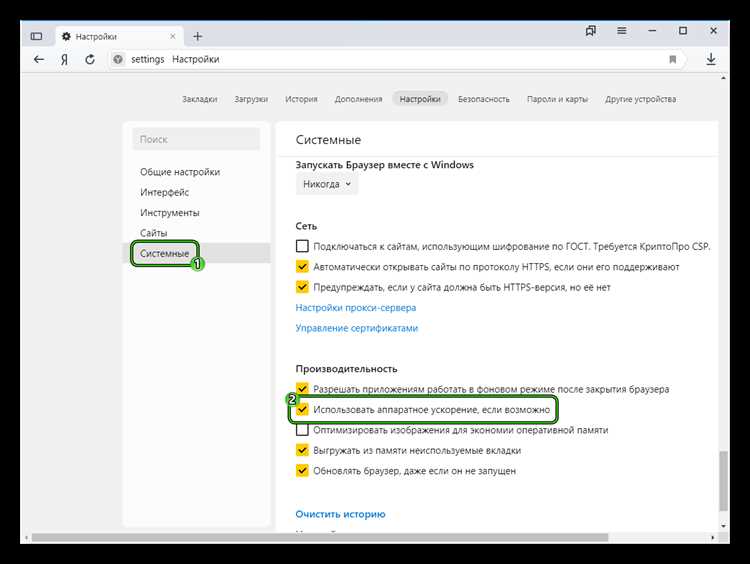Click the vertical scrollbar thumb

(723, 481)
